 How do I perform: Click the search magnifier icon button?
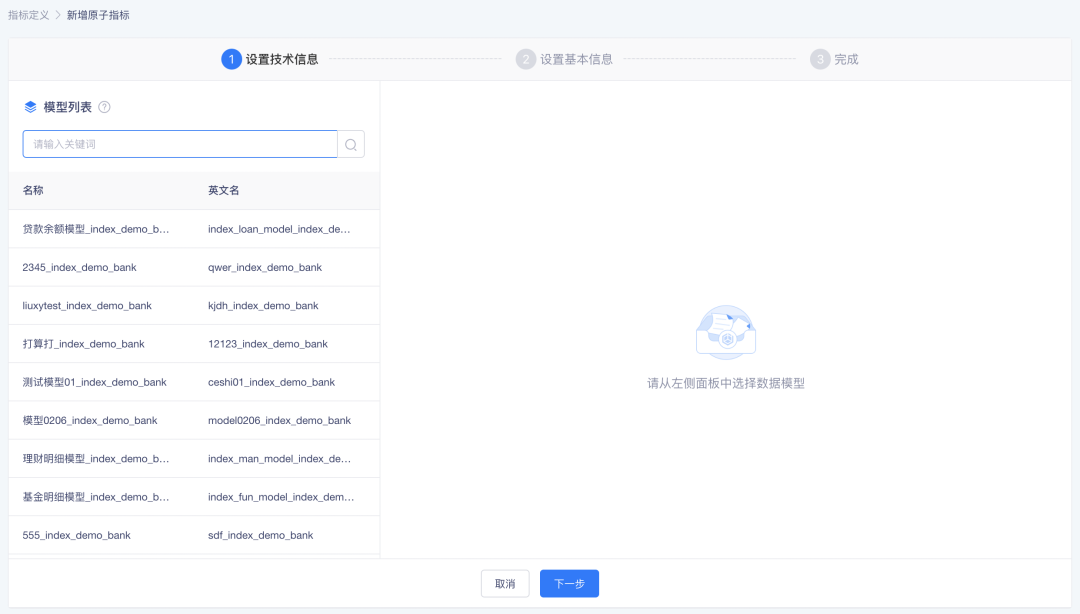pyautogui.click(x=351, y=144)
